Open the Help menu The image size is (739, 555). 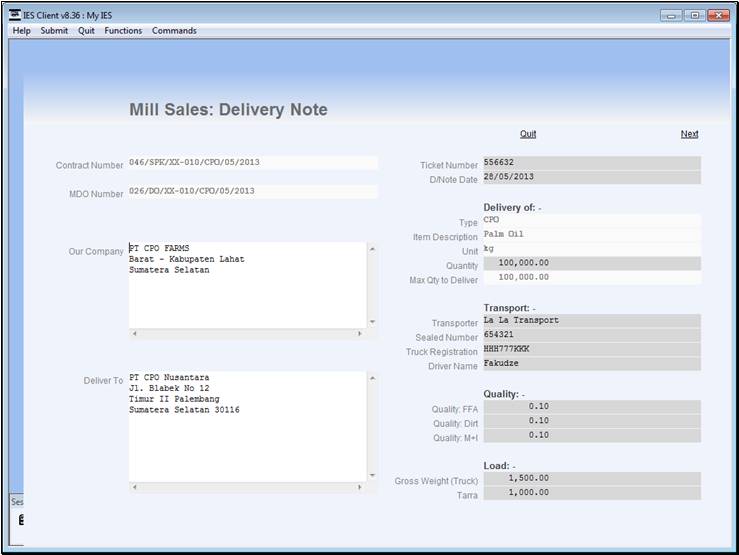tap(21, 31)
